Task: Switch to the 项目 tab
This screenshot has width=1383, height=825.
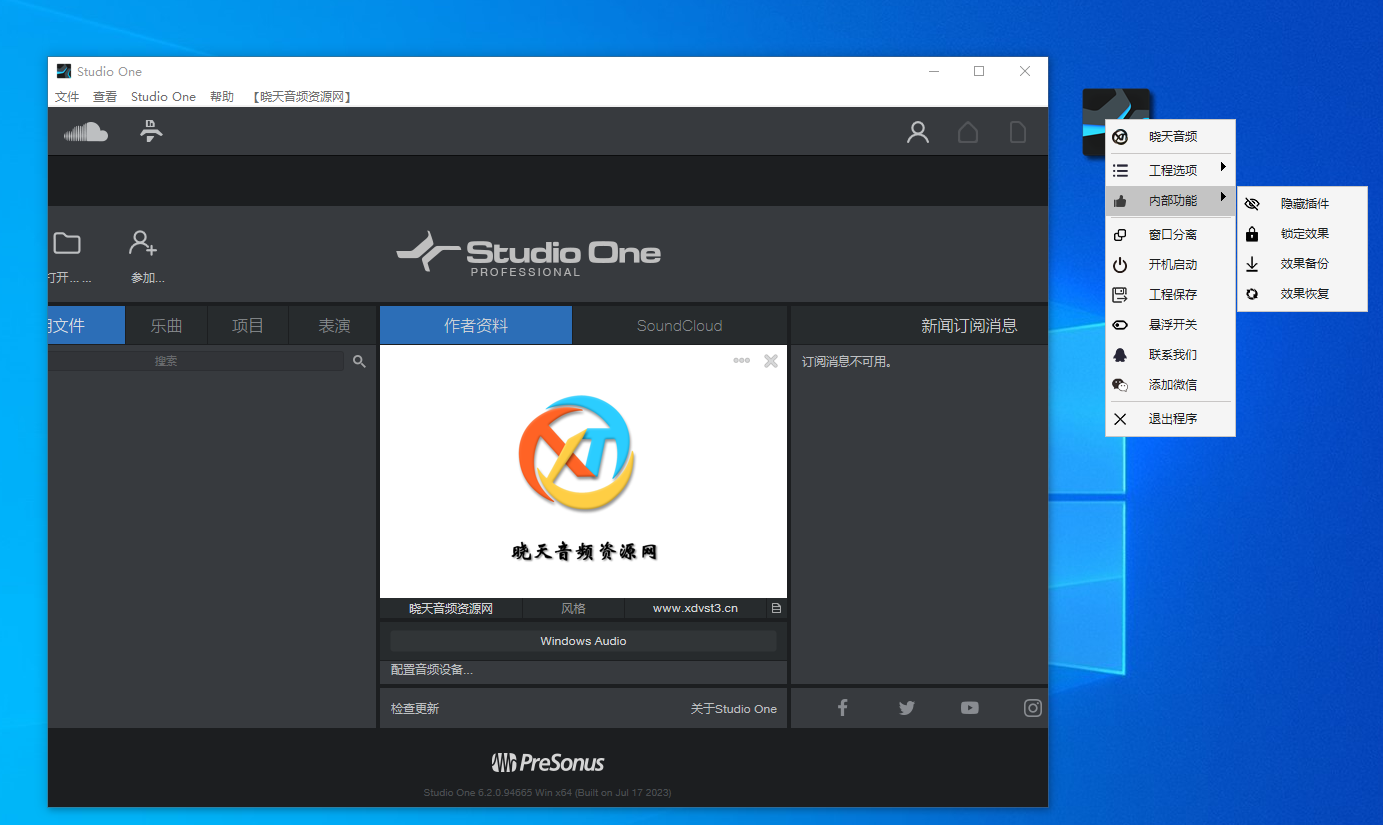Action: (248, 325)
